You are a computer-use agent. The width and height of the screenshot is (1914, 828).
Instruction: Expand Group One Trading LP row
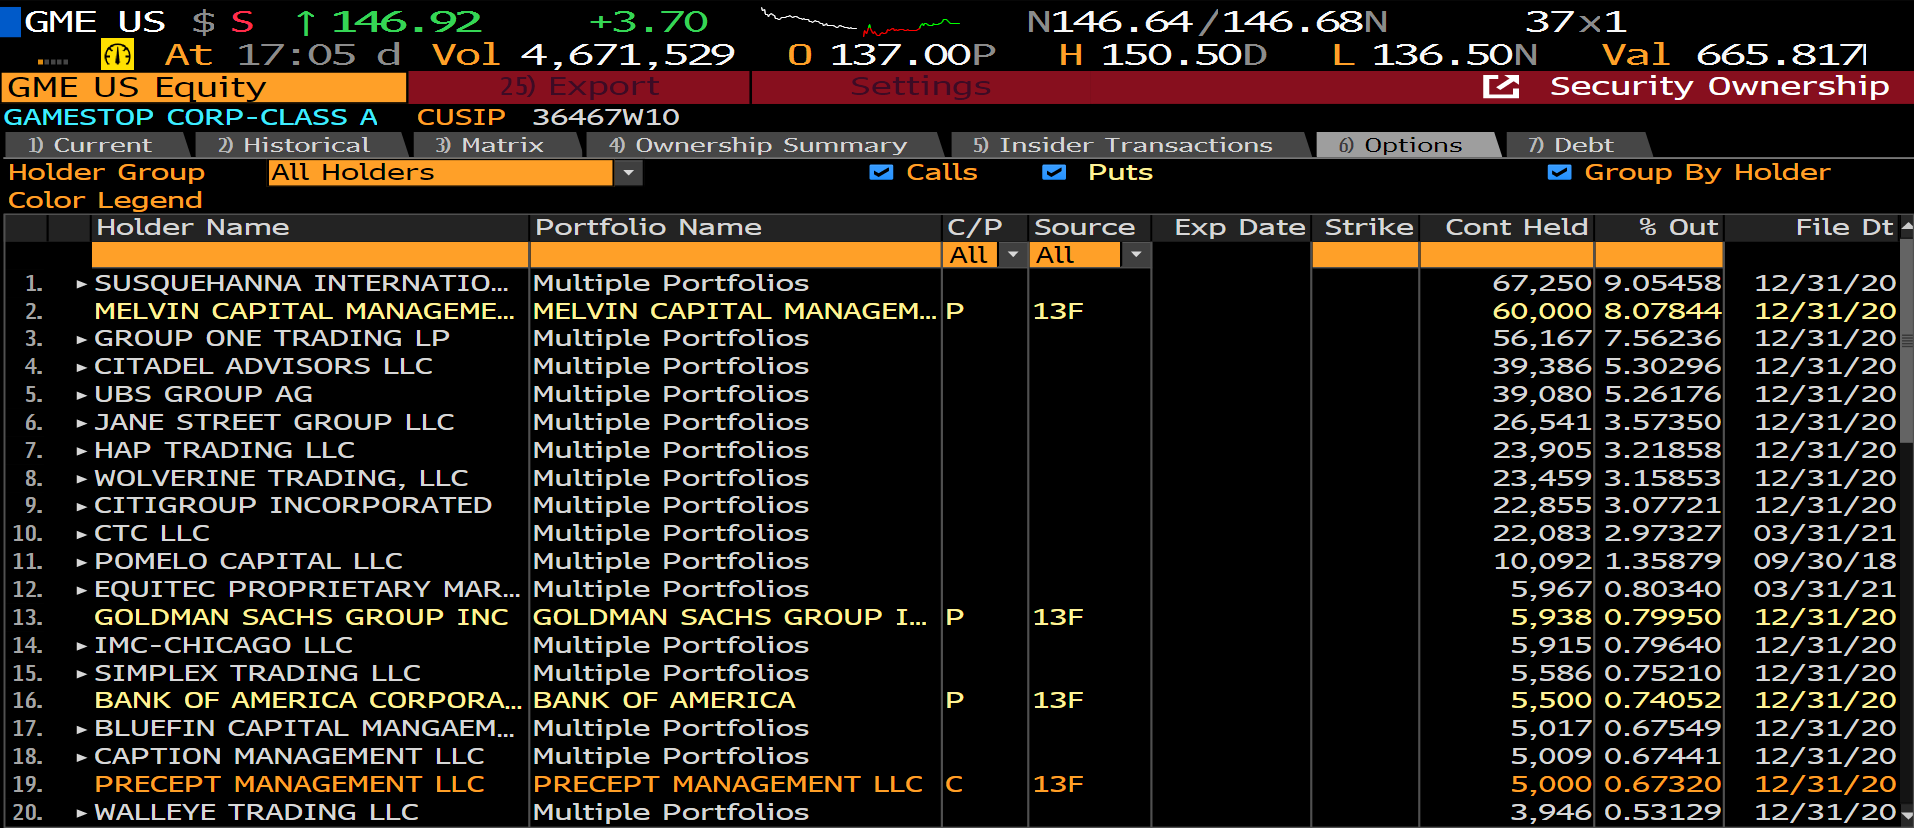click(82, 339)
